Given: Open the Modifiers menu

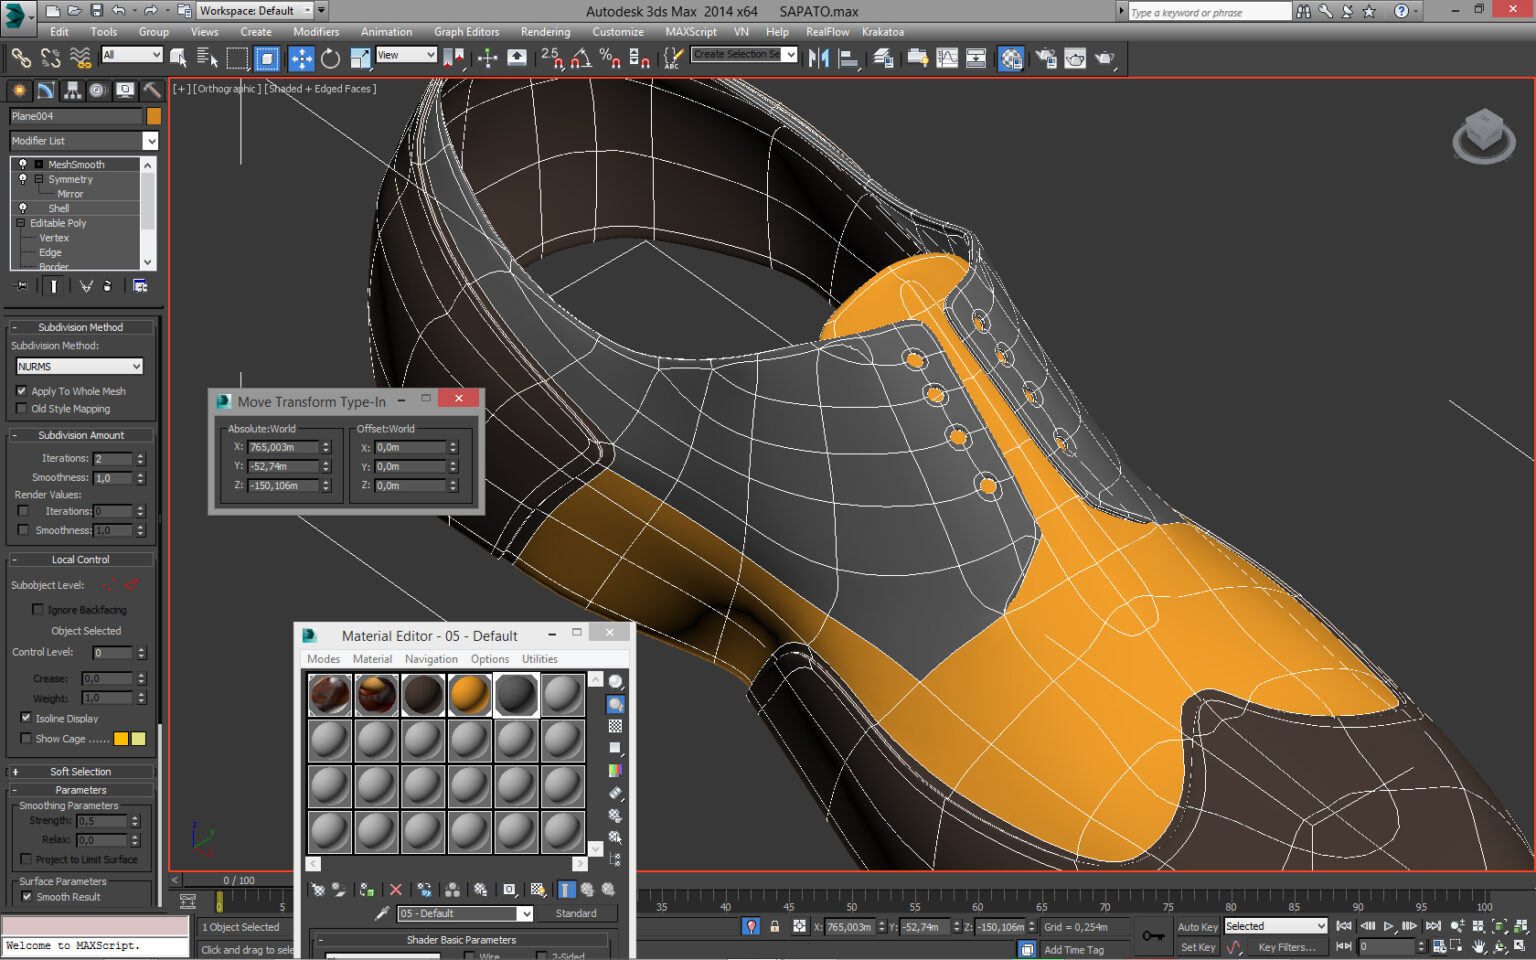Looking at the screenshot, I should pos(316,32).
